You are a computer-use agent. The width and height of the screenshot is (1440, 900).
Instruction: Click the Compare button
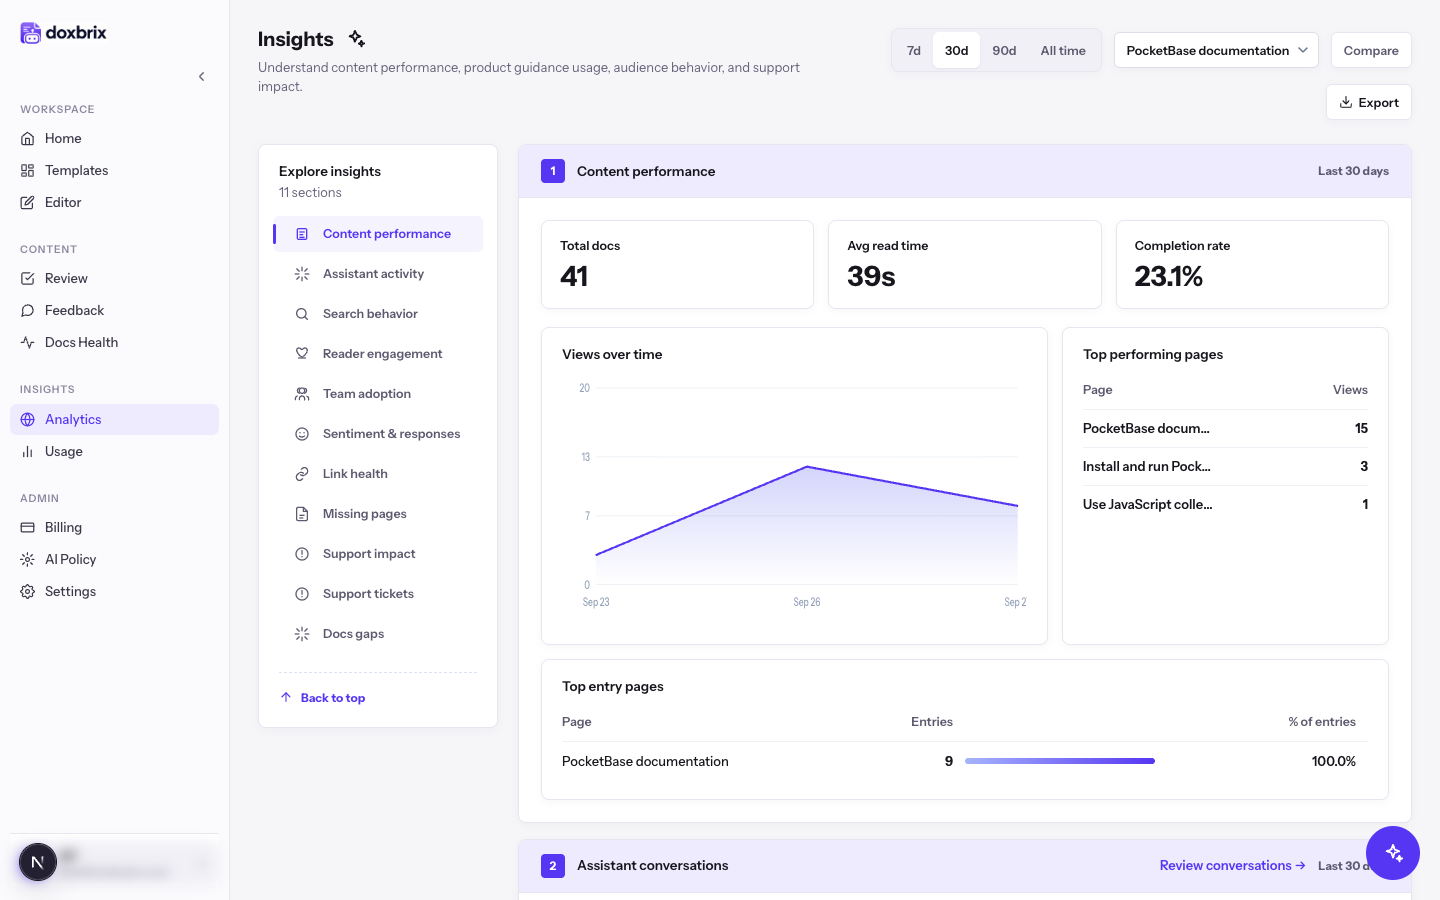click(x=1371, y=50)
